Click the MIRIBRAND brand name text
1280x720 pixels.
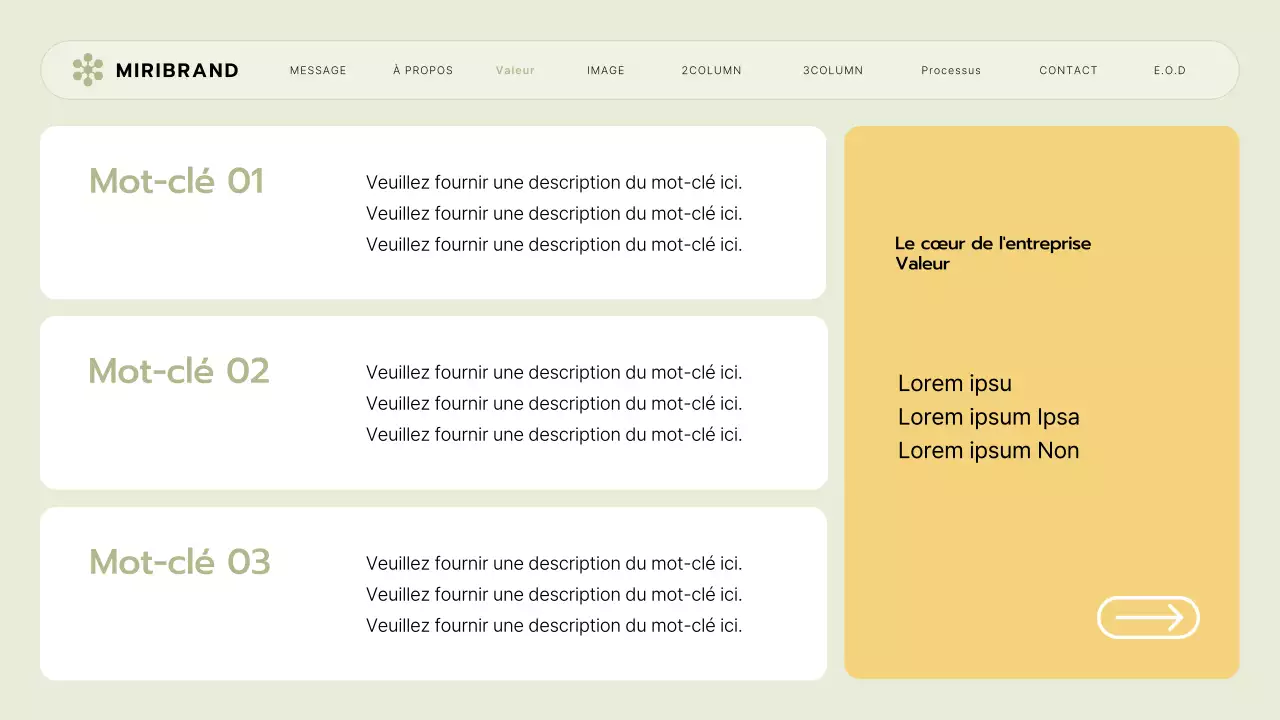pyautogui.click(x=178, y=70)
